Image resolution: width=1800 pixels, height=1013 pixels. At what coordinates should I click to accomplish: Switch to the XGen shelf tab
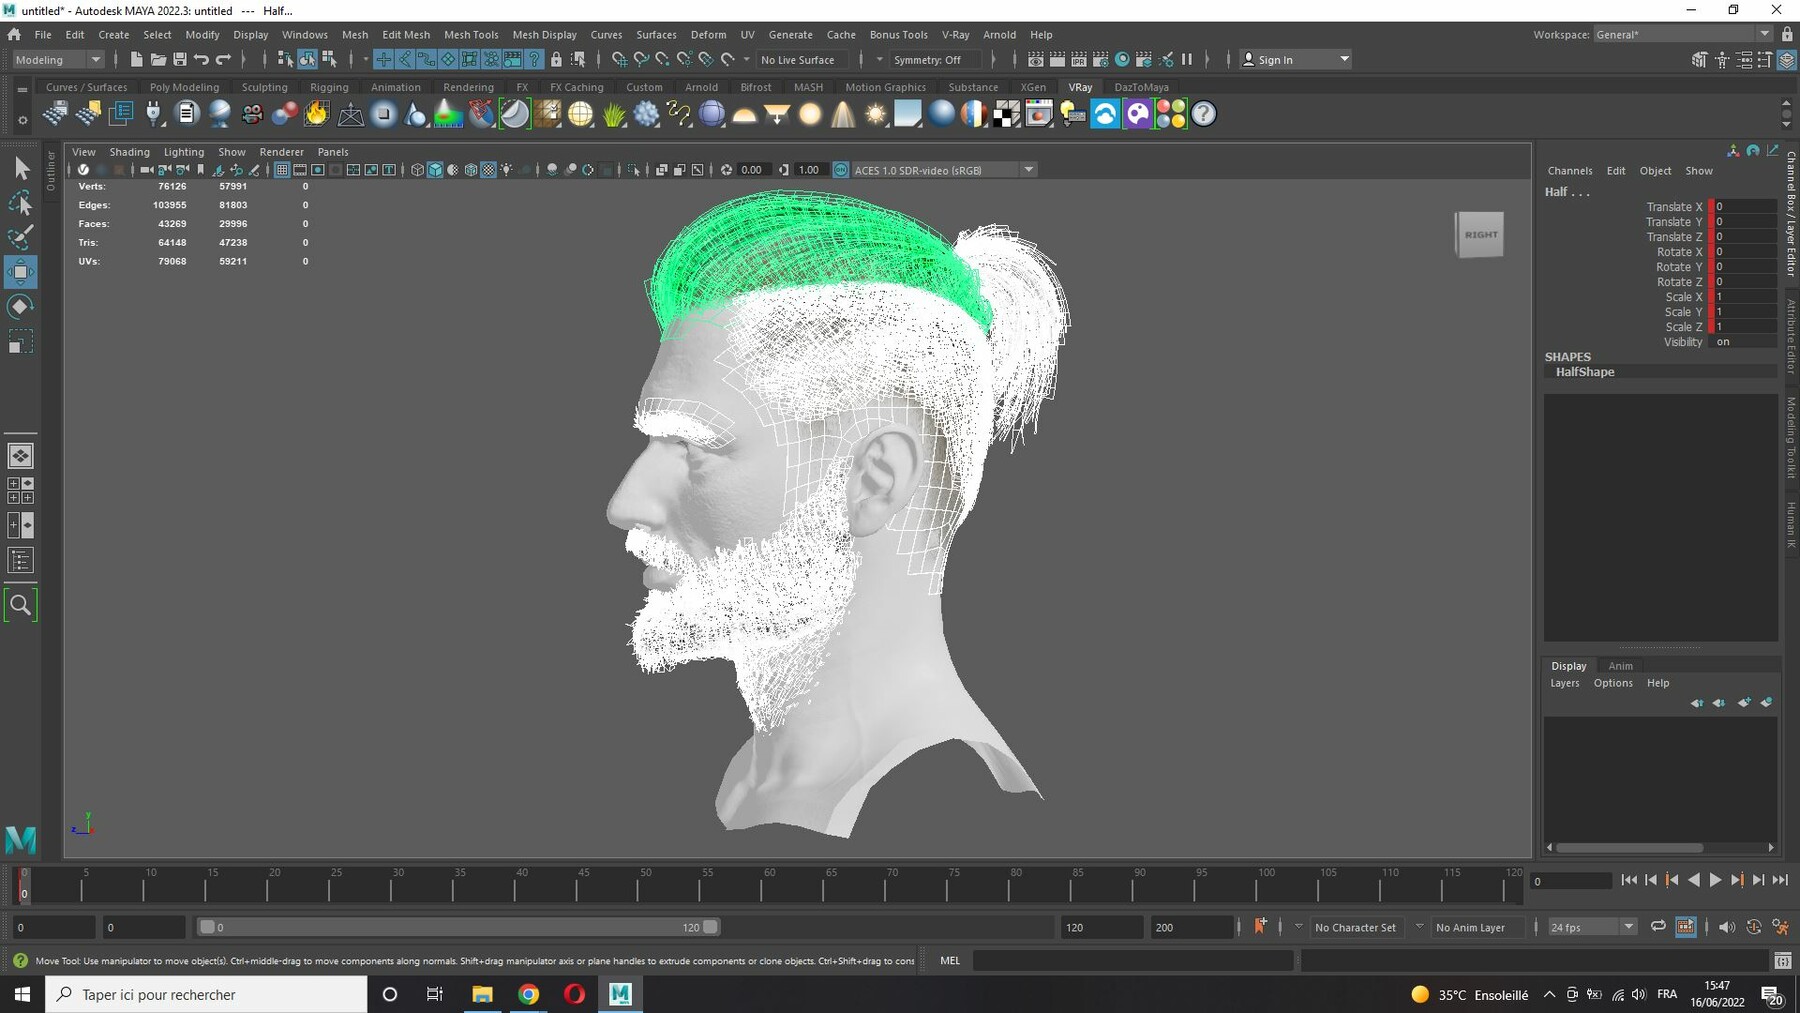1033,87
